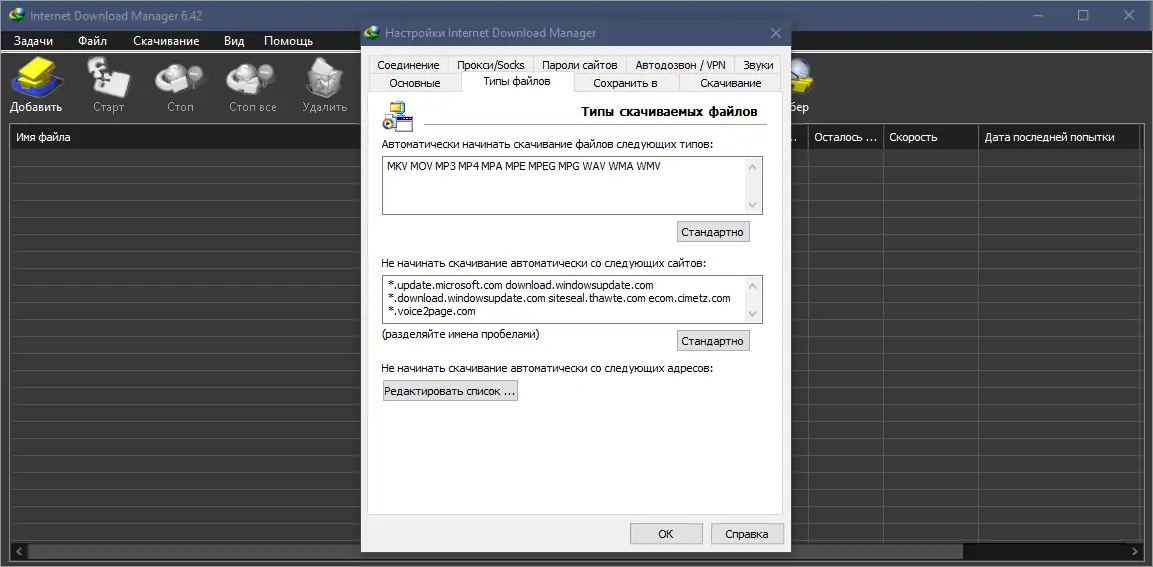
Task: Open the Файл menu
Action: coord(93,41)
